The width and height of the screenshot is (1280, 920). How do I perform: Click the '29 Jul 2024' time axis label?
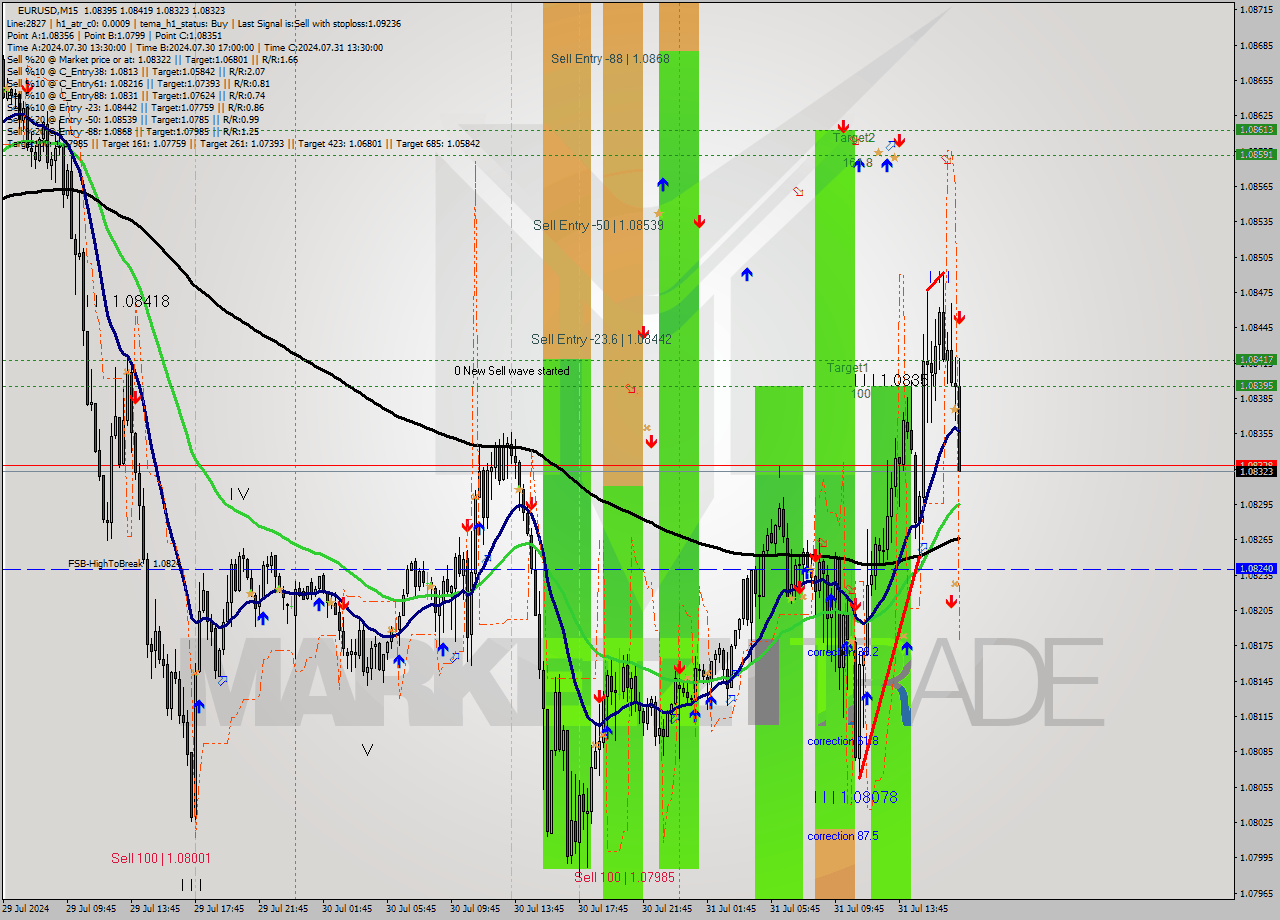click(25, 909)
